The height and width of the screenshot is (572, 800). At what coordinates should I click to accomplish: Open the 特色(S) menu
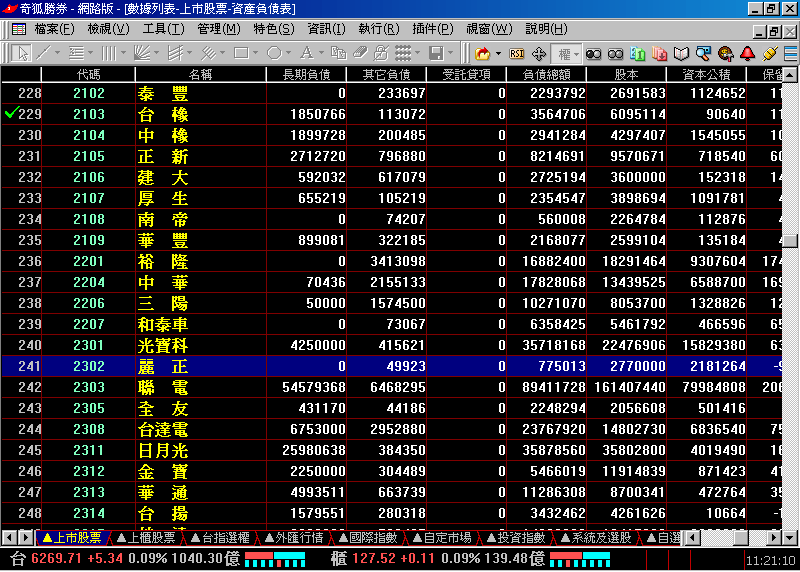274,29
